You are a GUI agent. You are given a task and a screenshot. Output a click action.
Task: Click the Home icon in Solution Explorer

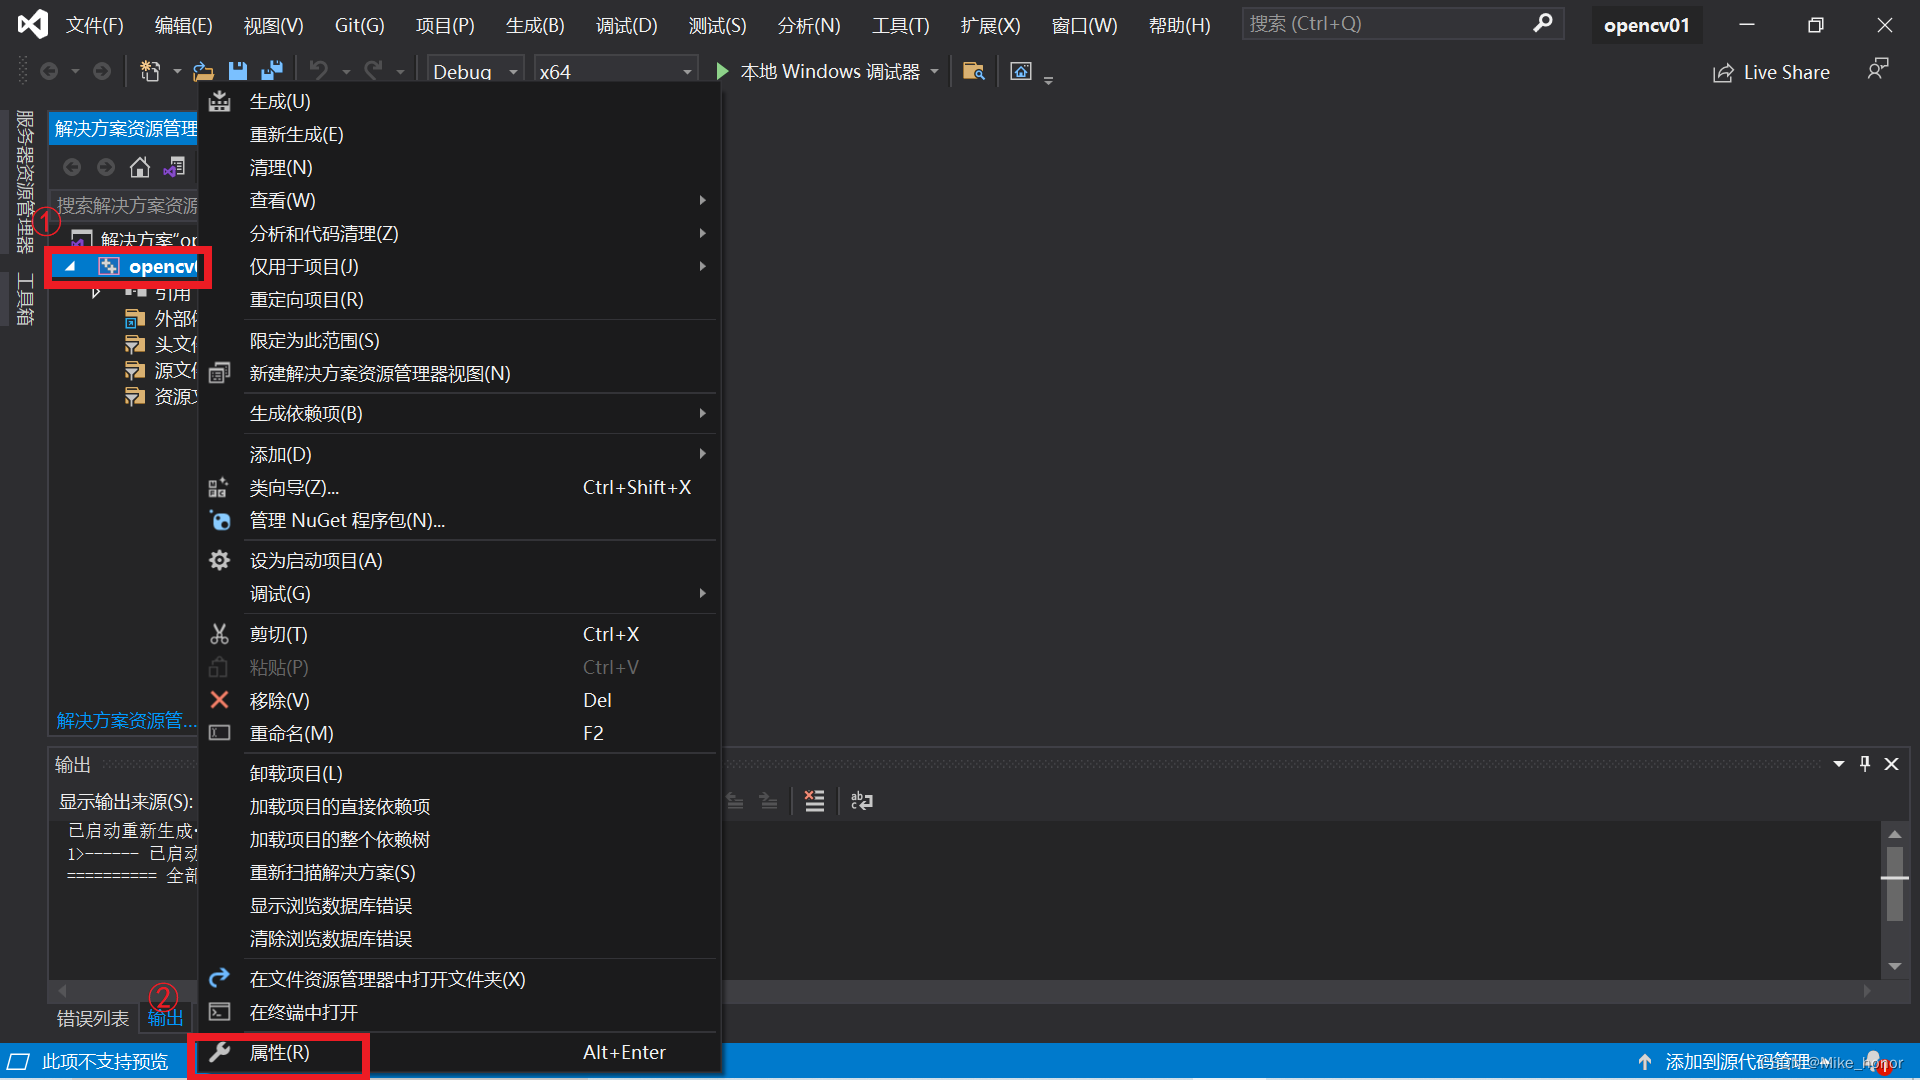tap(140, 167)
